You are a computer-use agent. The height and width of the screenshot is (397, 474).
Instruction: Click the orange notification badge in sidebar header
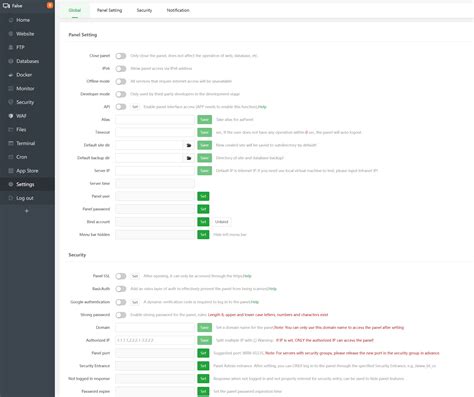click(x=50, y=5)
